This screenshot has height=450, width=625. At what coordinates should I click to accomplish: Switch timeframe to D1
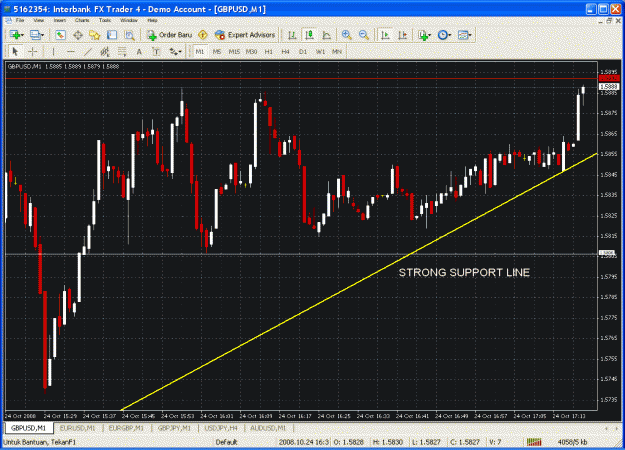(x=303, y=51)
